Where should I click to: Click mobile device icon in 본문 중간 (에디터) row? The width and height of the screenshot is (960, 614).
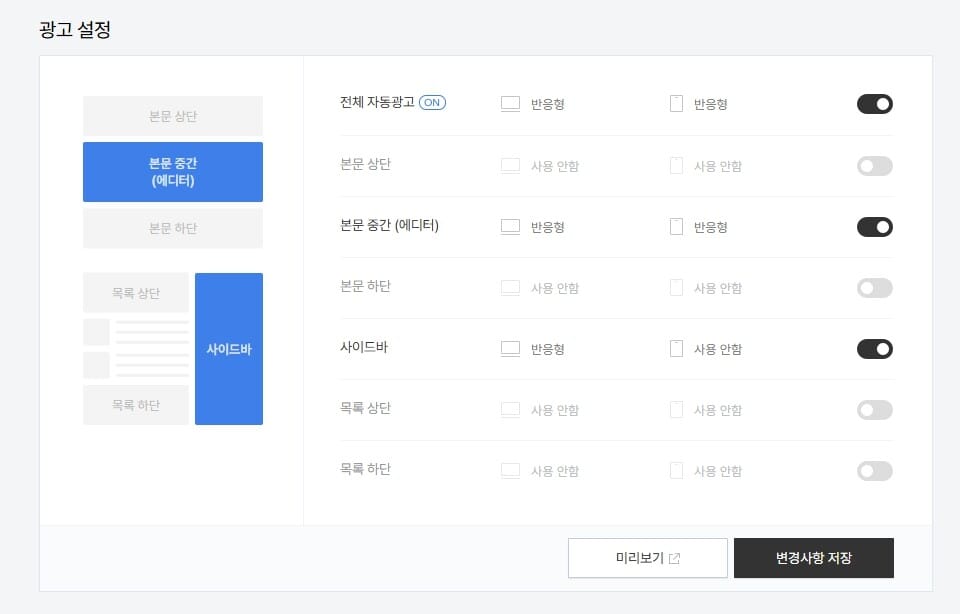coord(676,227)
